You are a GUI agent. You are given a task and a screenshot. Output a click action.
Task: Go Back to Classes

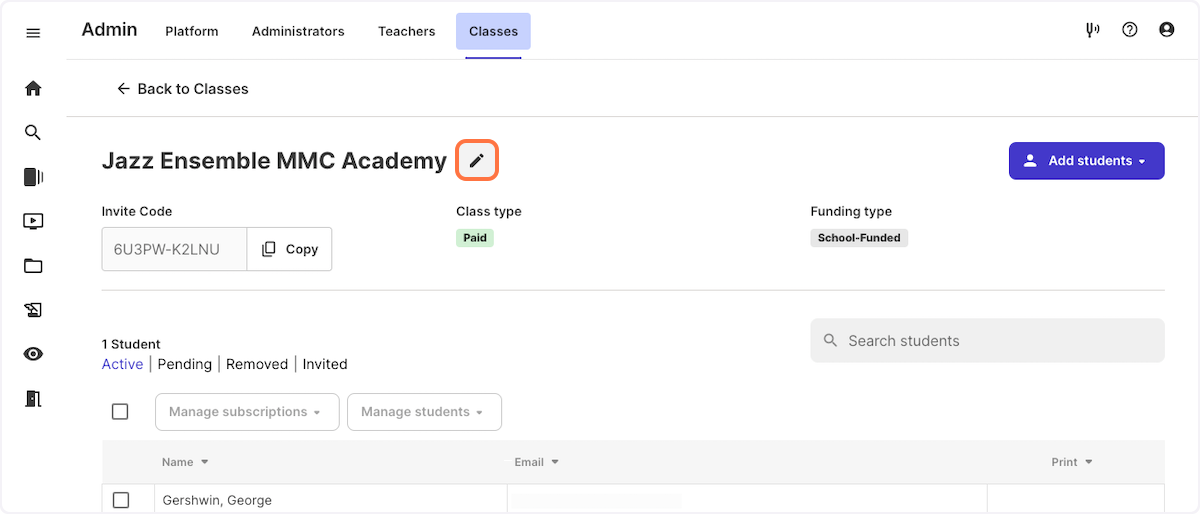pyautogui.click(x=183, y=89)
